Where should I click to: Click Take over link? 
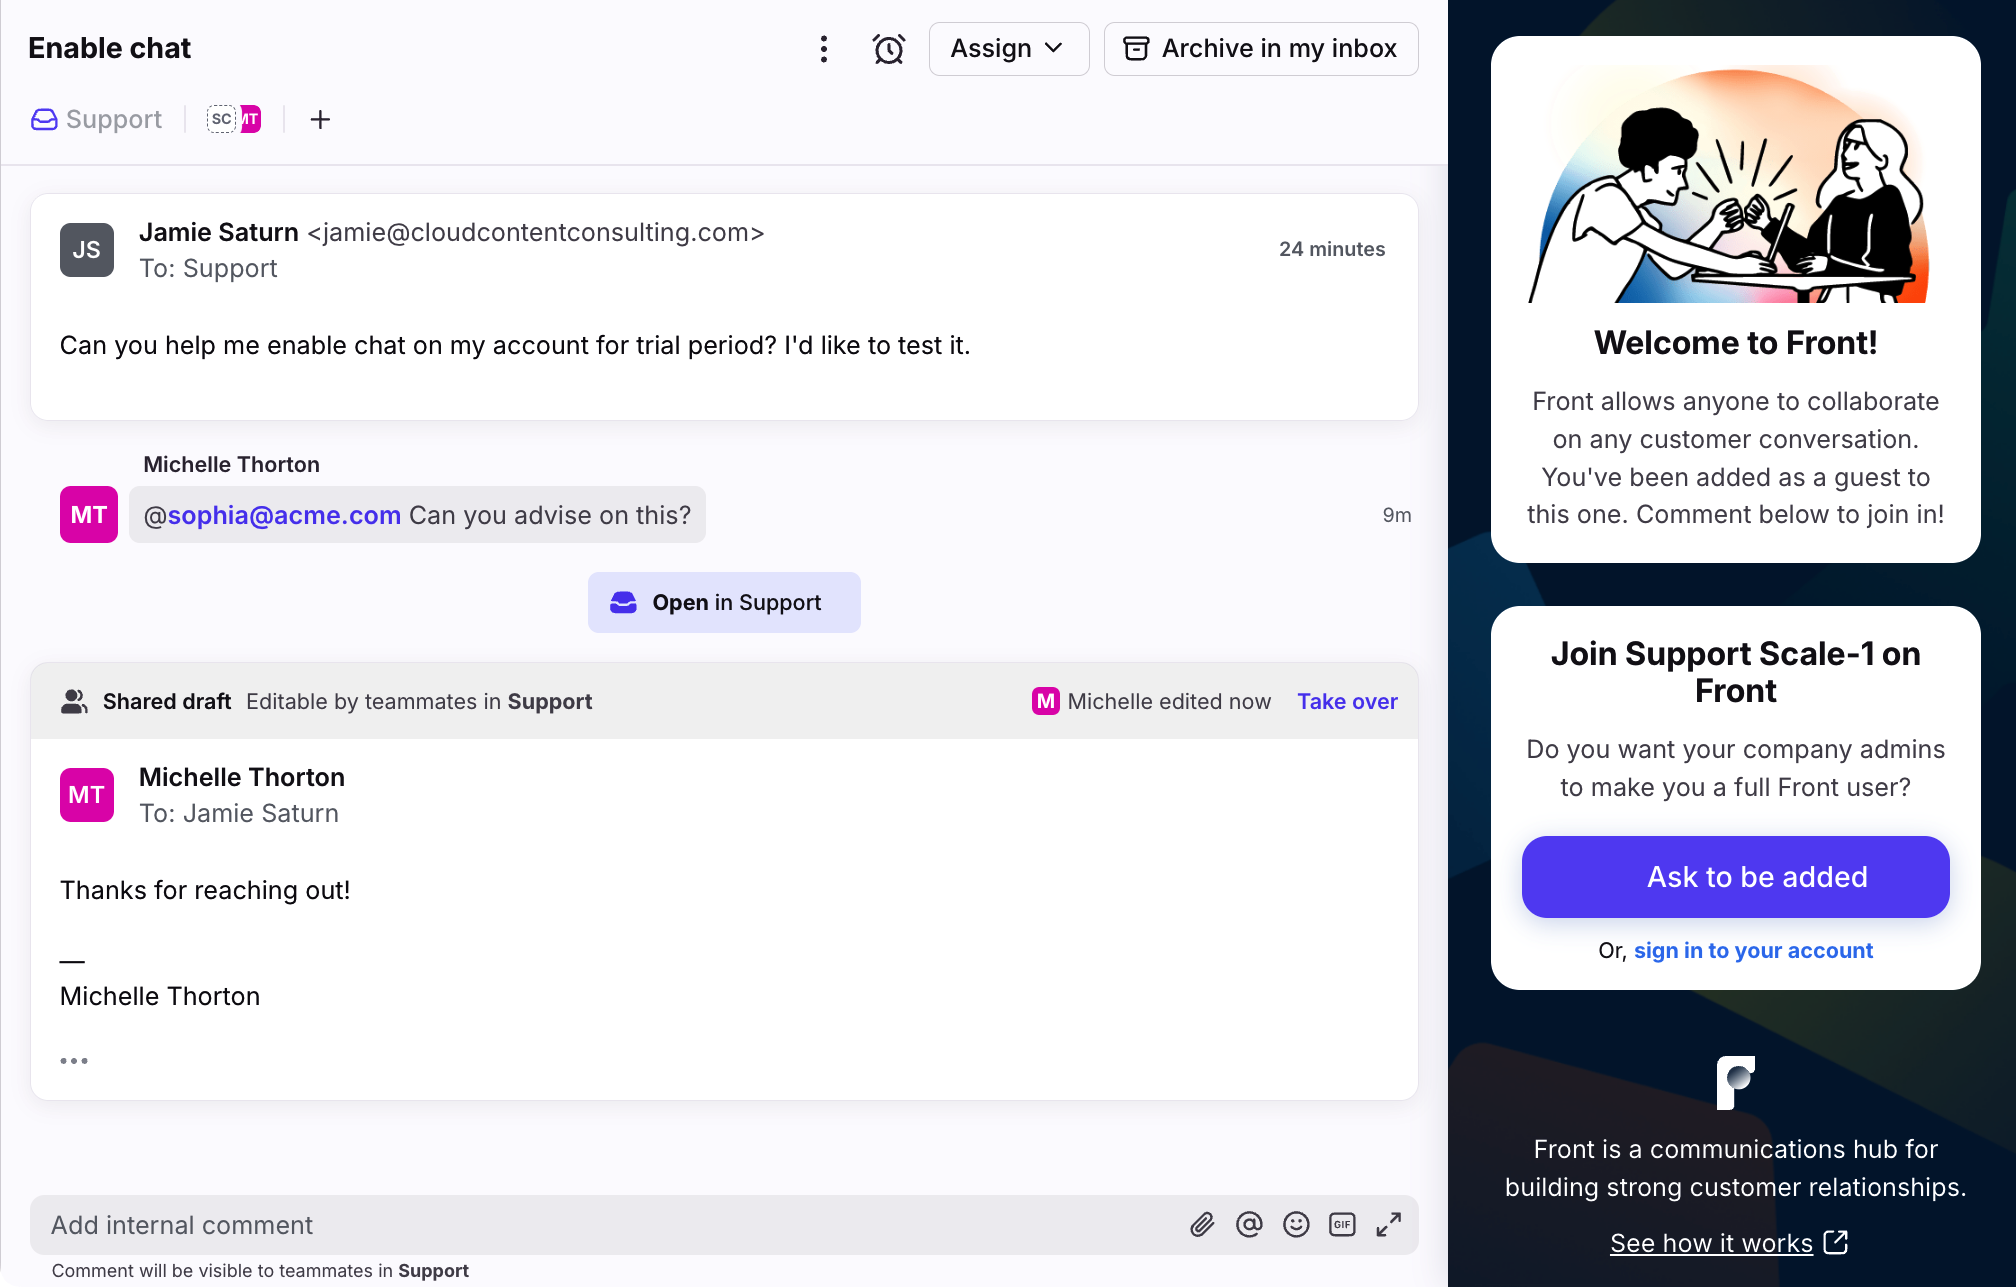pos(1347,702)
